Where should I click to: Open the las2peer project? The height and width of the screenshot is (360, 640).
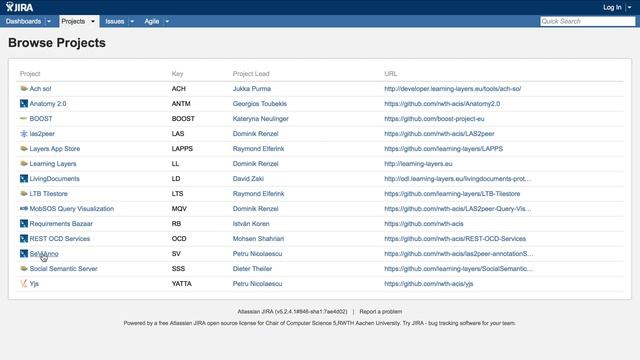point(42,133)
